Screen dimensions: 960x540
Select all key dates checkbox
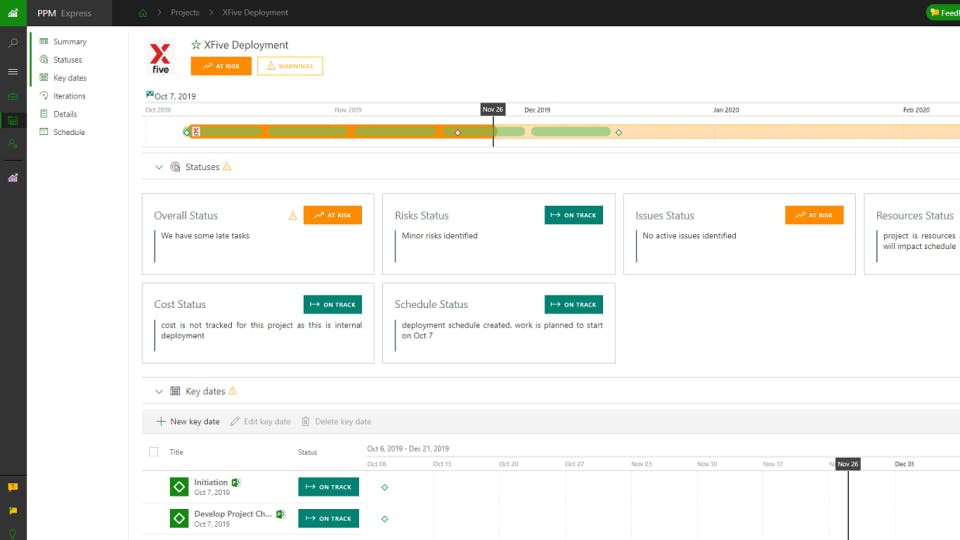pos(154,452)
